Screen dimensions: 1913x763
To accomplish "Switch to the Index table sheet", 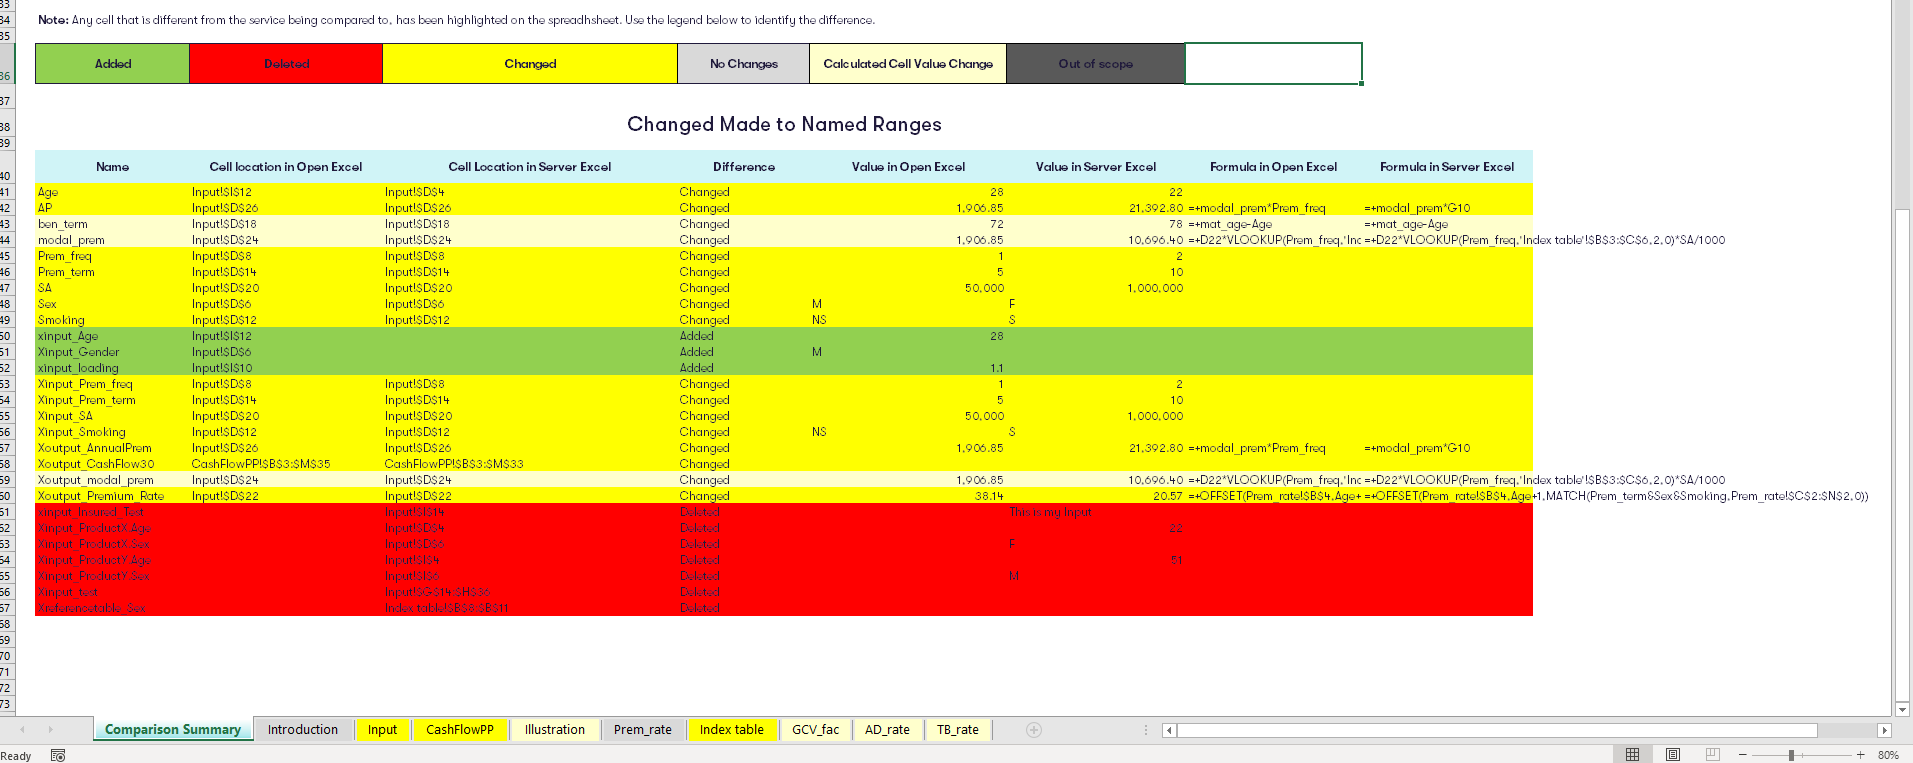I will click(731, 730).
